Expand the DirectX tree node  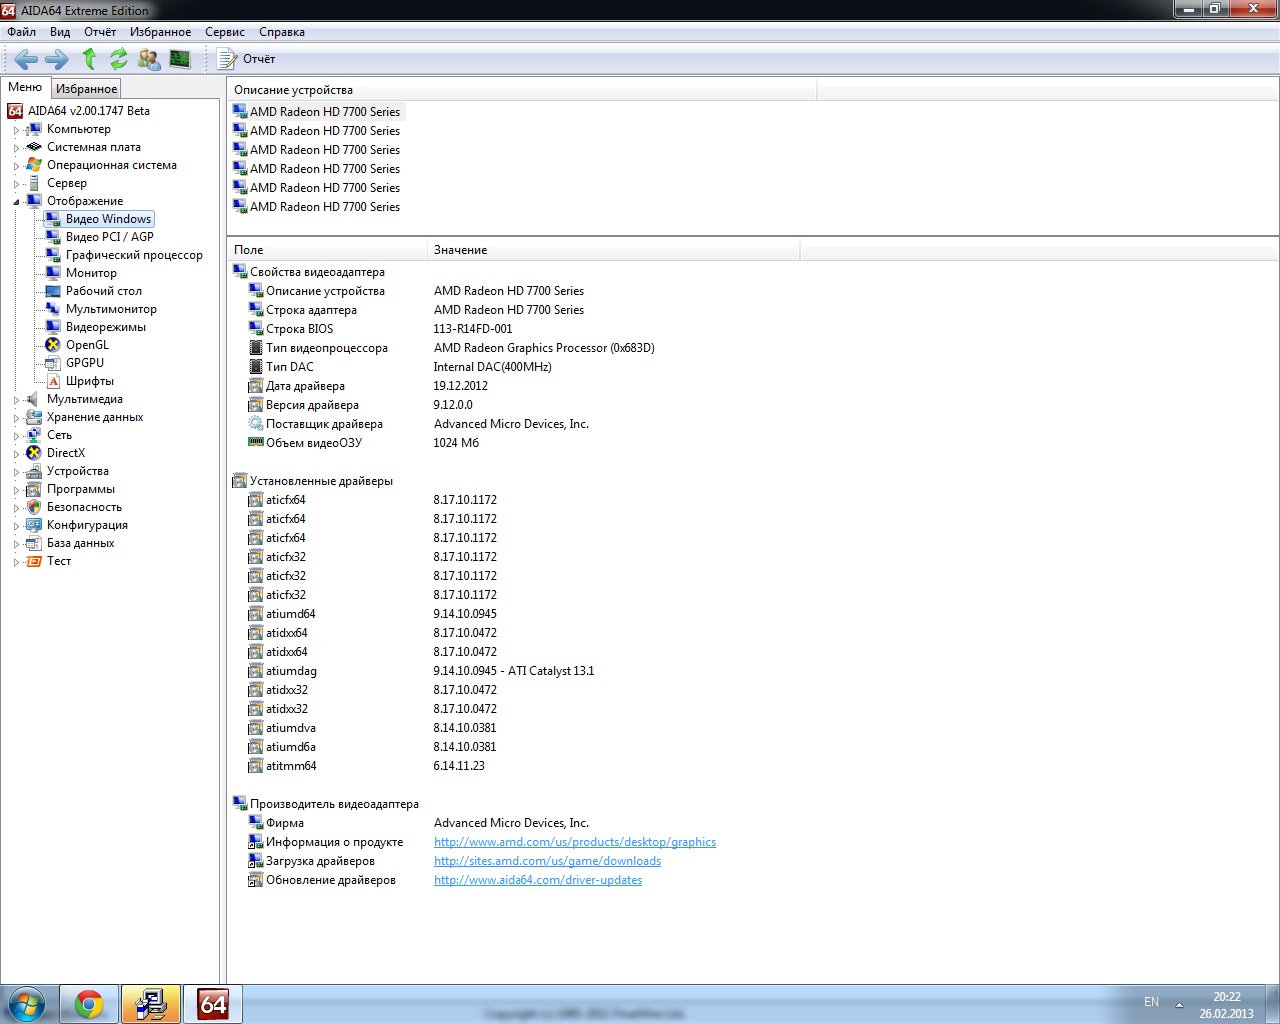tap(16, 454)
